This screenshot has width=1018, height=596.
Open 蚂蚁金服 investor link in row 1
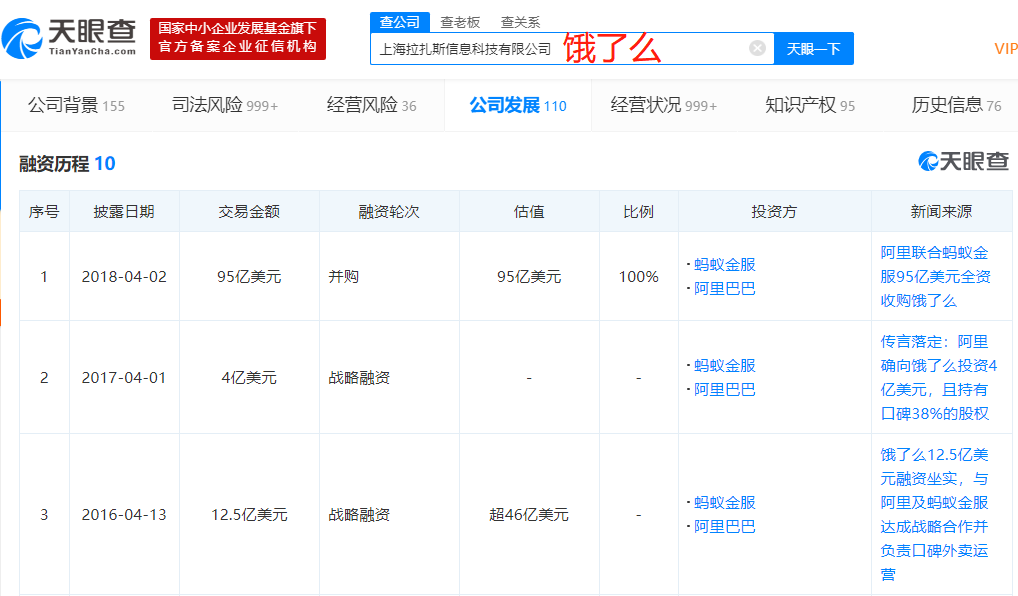pyautogui.click(x=725, y=264)
